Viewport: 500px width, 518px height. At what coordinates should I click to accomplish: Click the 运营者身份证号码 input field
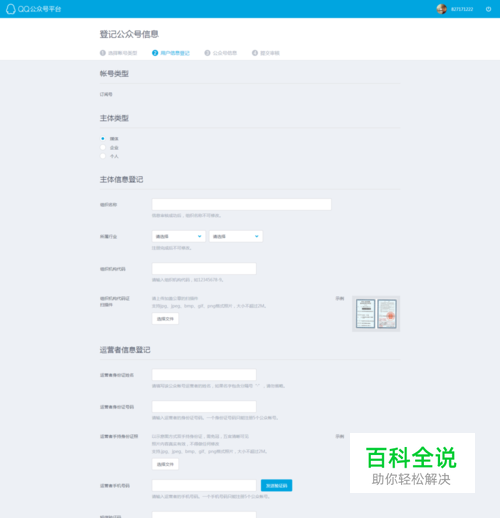point(204,407)
